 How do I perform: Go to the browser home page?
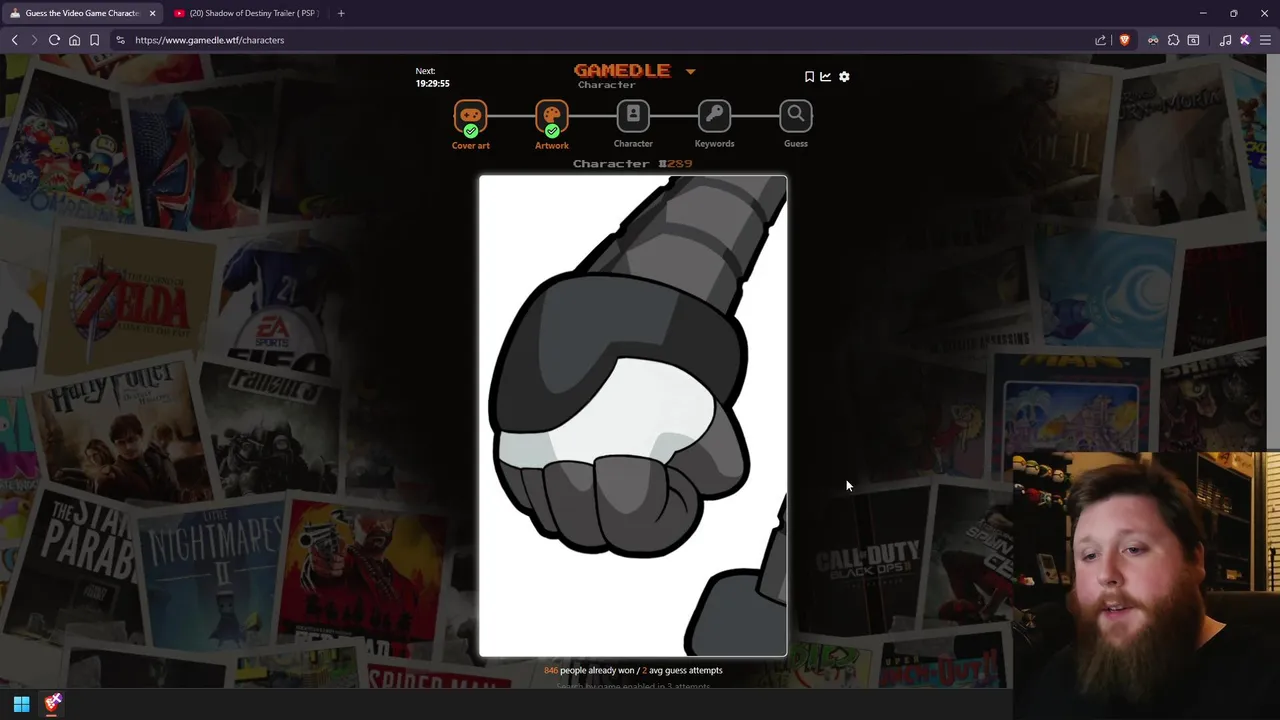tap(74, 40)
